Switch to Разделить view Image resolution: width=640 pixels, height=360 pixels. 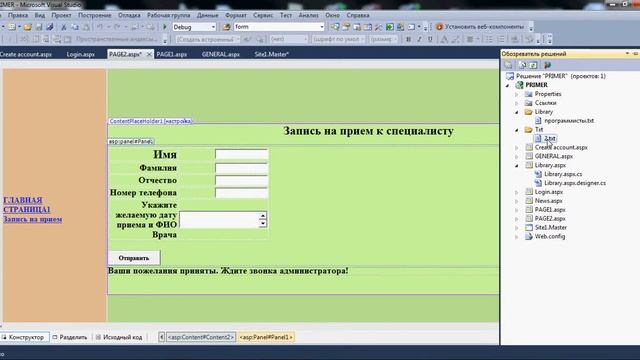tap(70, 338)
